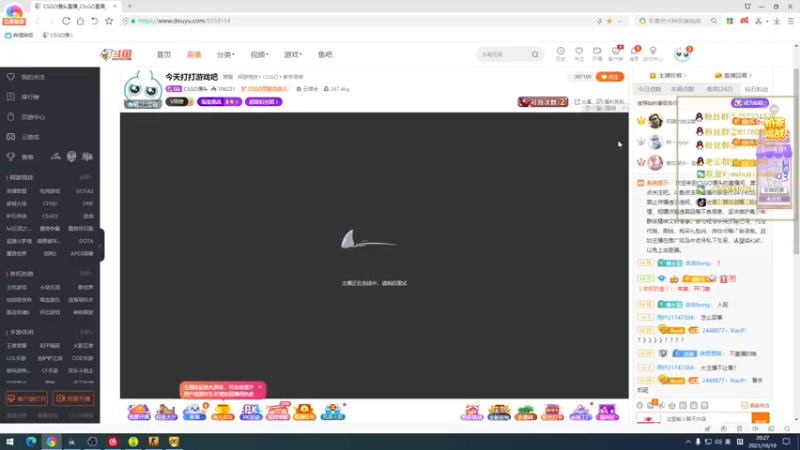Image resolution: width=800 pixels, height=450 pixels.
Task: Reload the page with the browser refresh icon
Action: 66,21
